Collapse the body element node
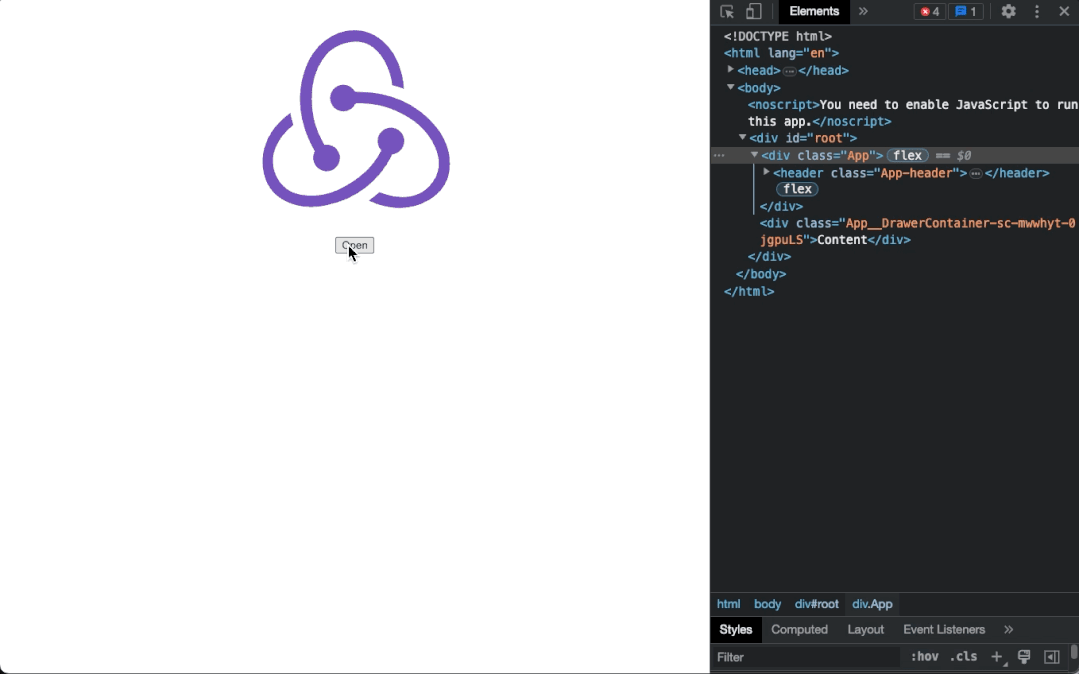 (731, 87)
